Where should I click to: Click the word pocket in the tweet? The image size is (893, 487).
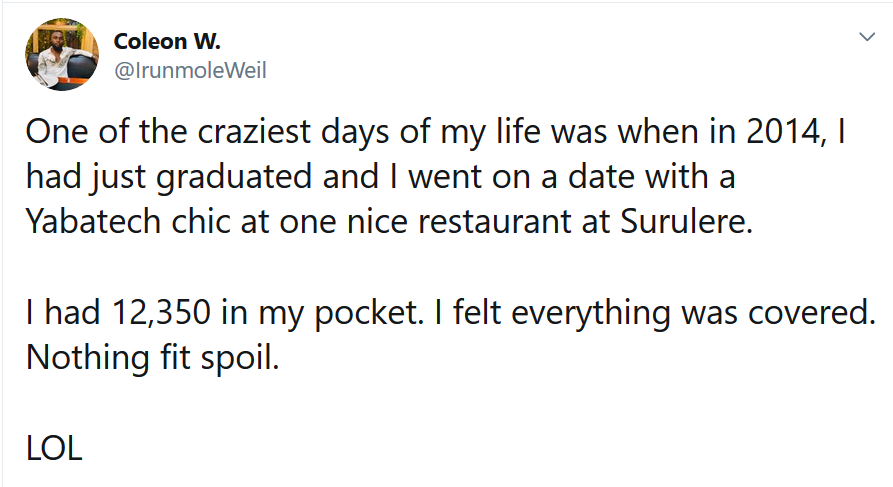click(x=369, y=313)
